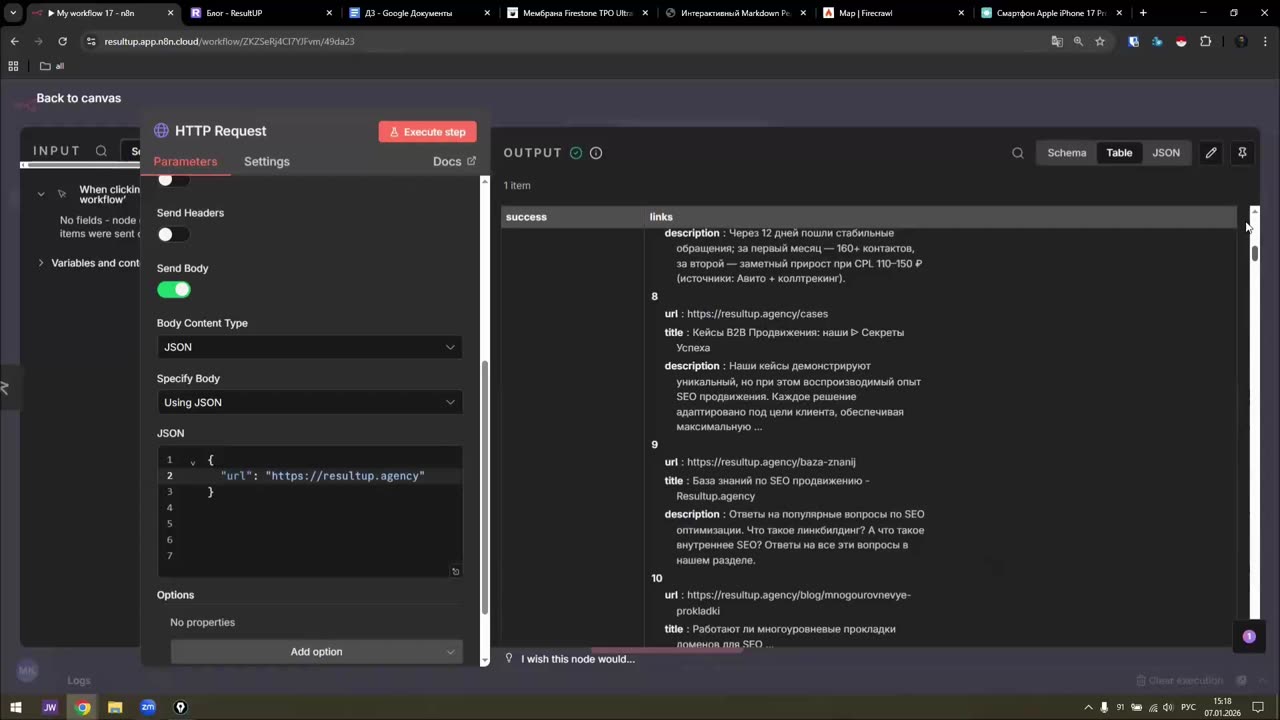Show hidden system tray icons
This screenshot has width=1280, height=720.
(1088, 707)
